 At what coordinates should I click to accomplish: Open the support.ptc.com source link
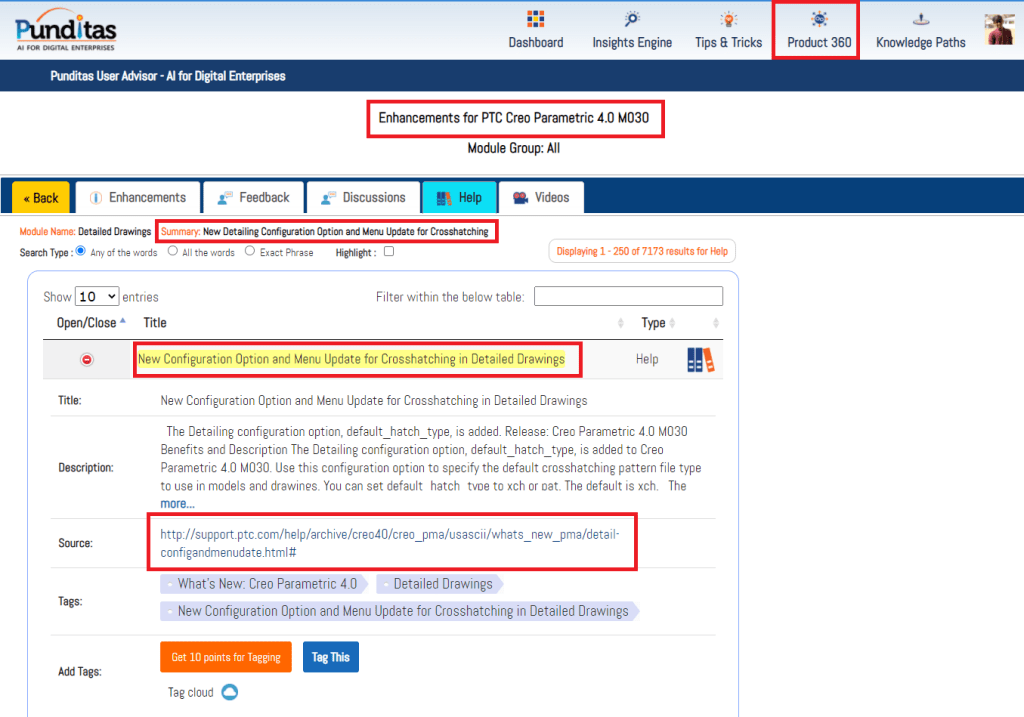tap(390, 543)
